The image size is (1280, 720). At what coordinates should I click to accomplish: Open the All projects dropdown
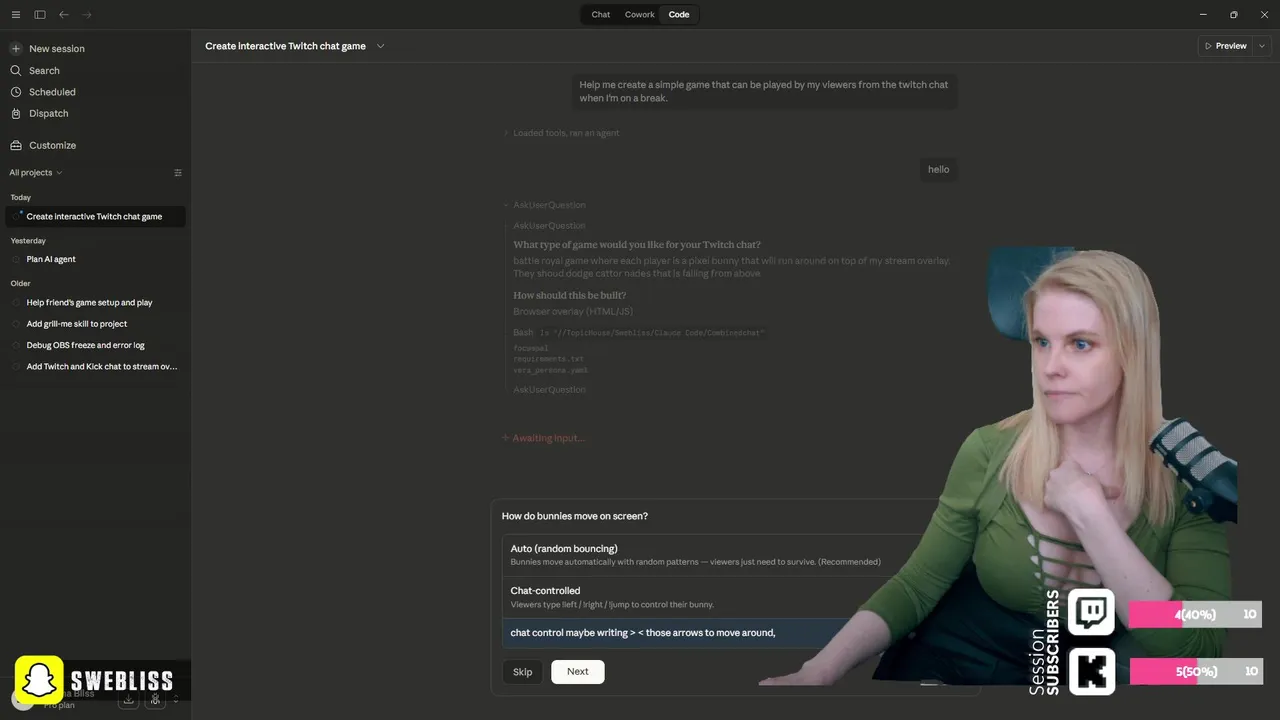(36, 173)
